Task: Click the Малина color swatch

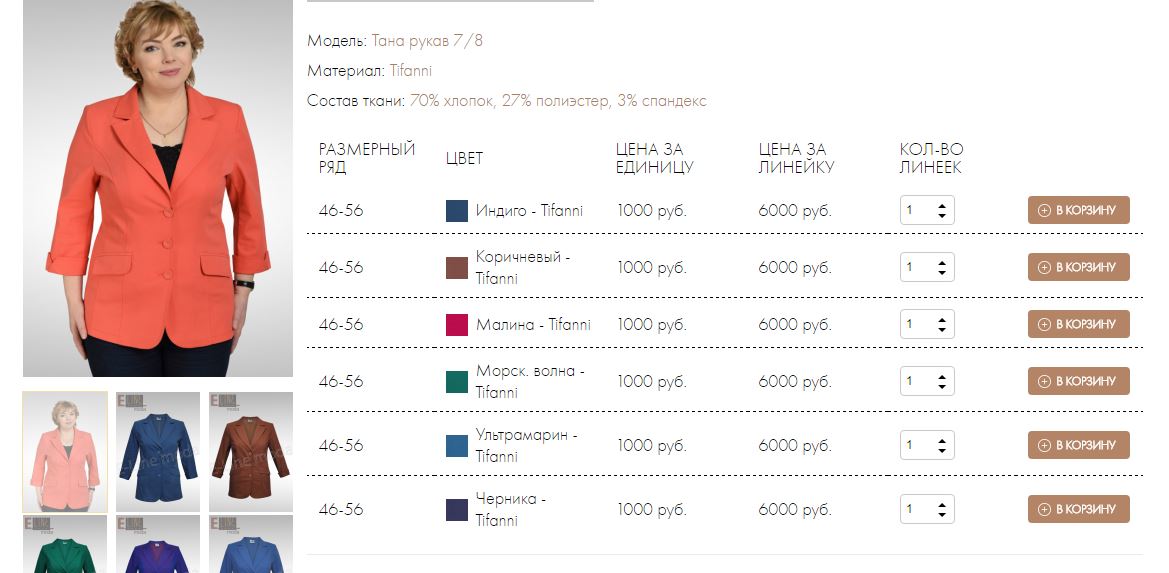Action: click(x=457, y=325)
